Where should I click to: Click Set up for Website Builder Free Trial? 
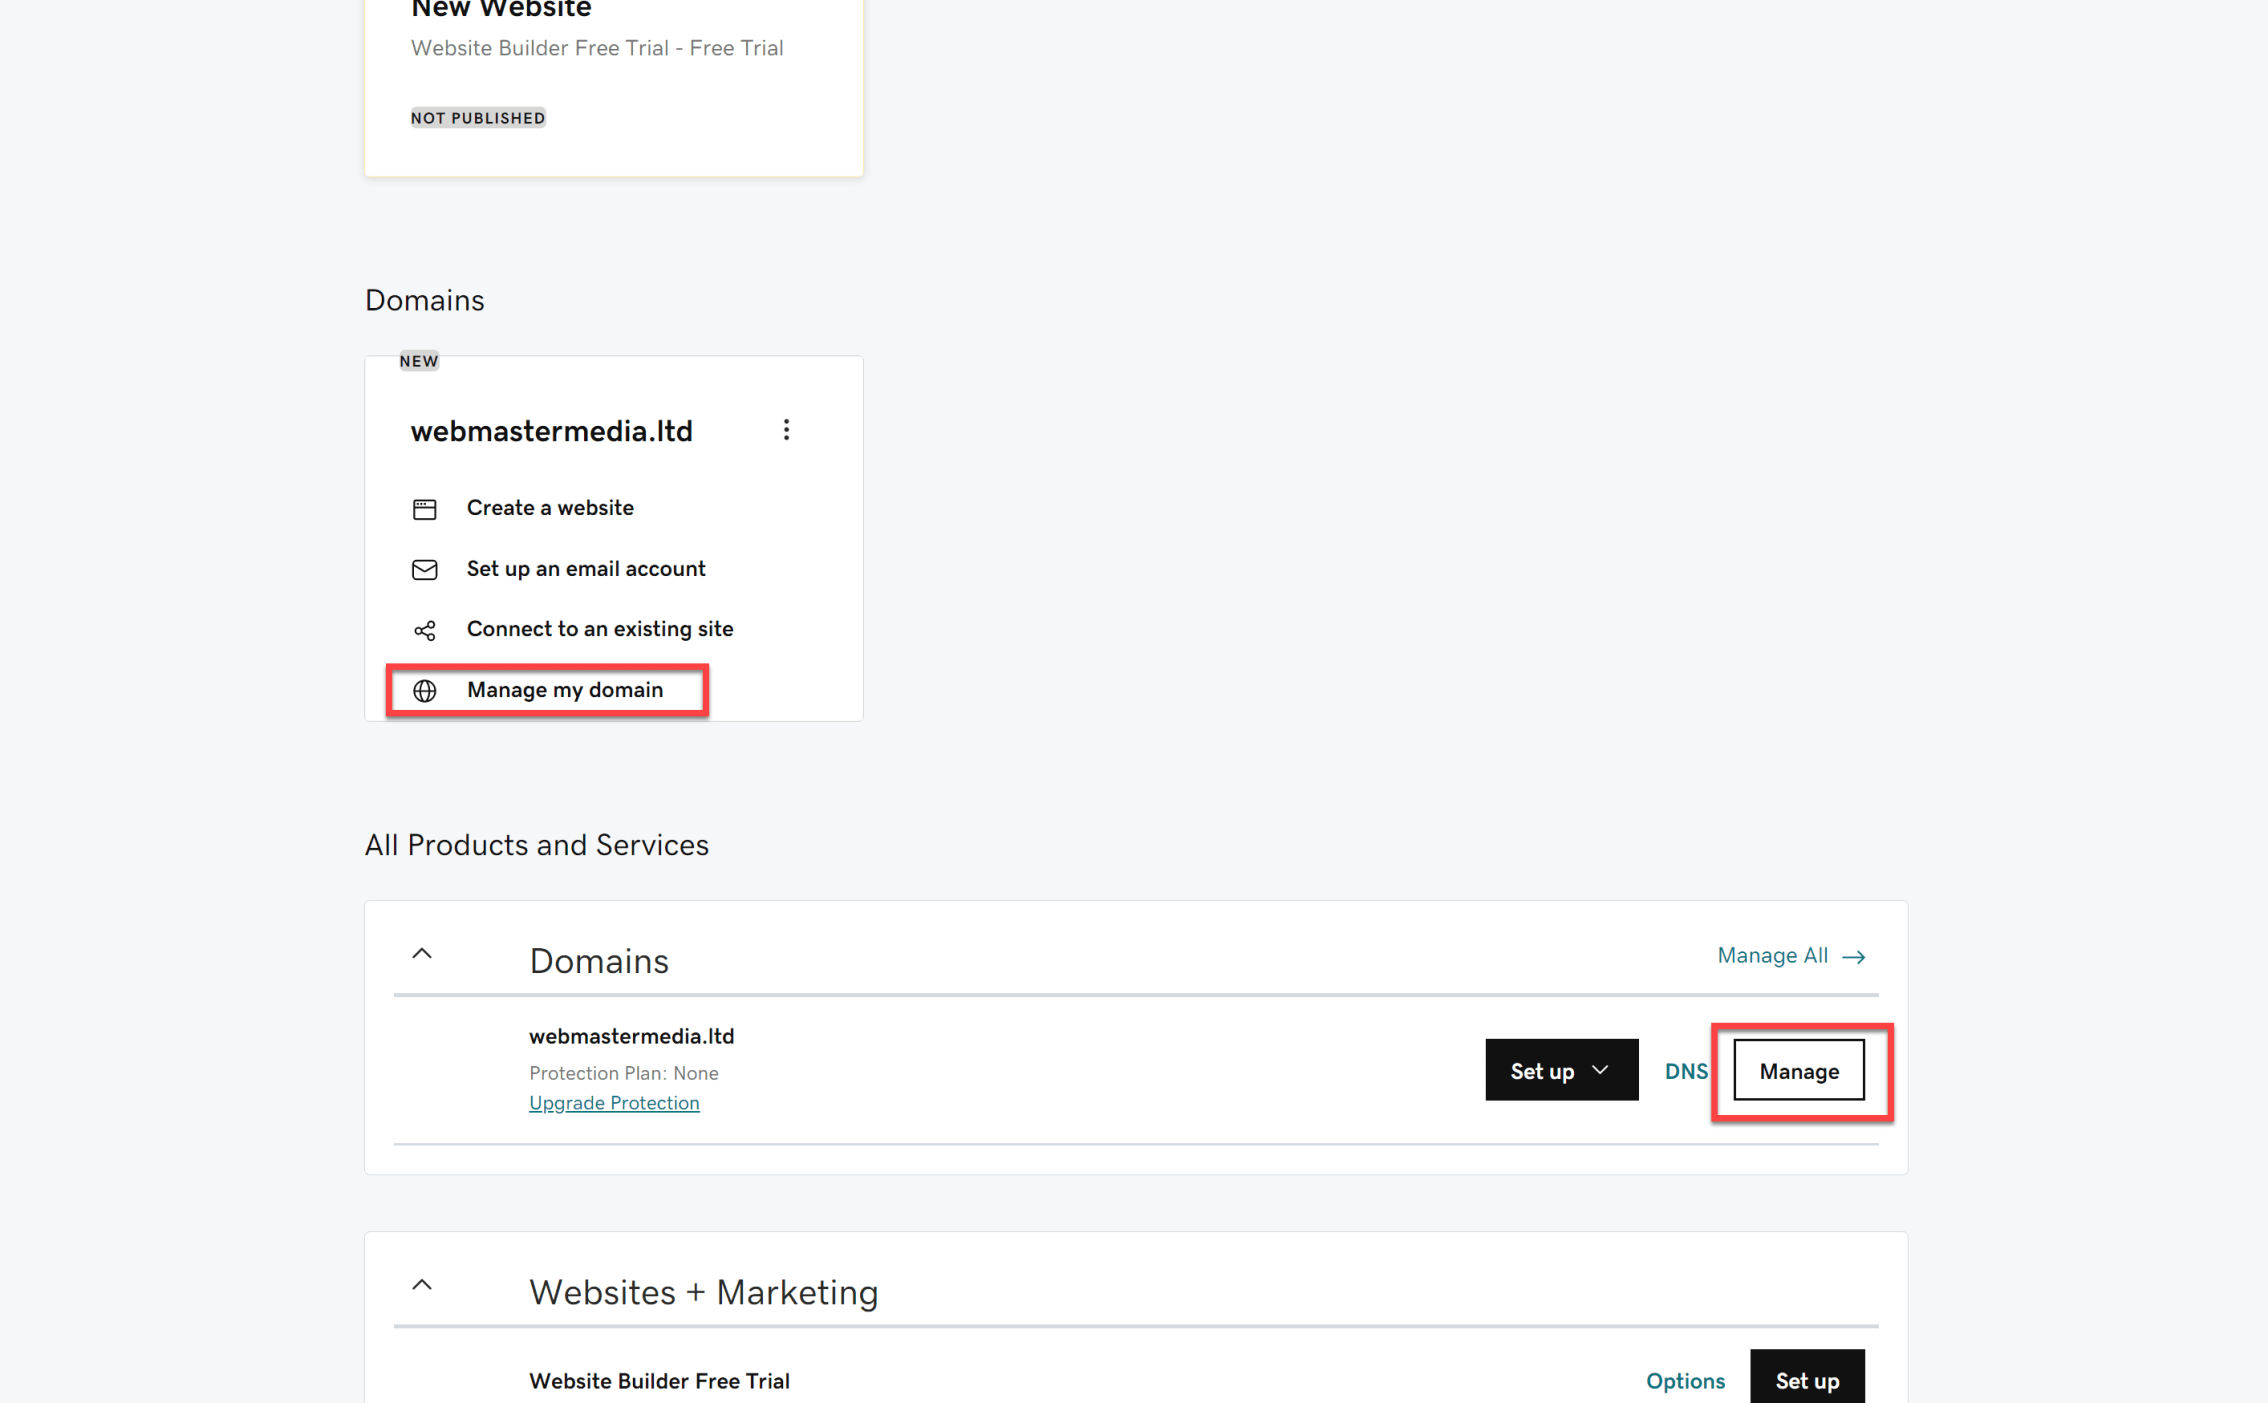point(1807,1378)
